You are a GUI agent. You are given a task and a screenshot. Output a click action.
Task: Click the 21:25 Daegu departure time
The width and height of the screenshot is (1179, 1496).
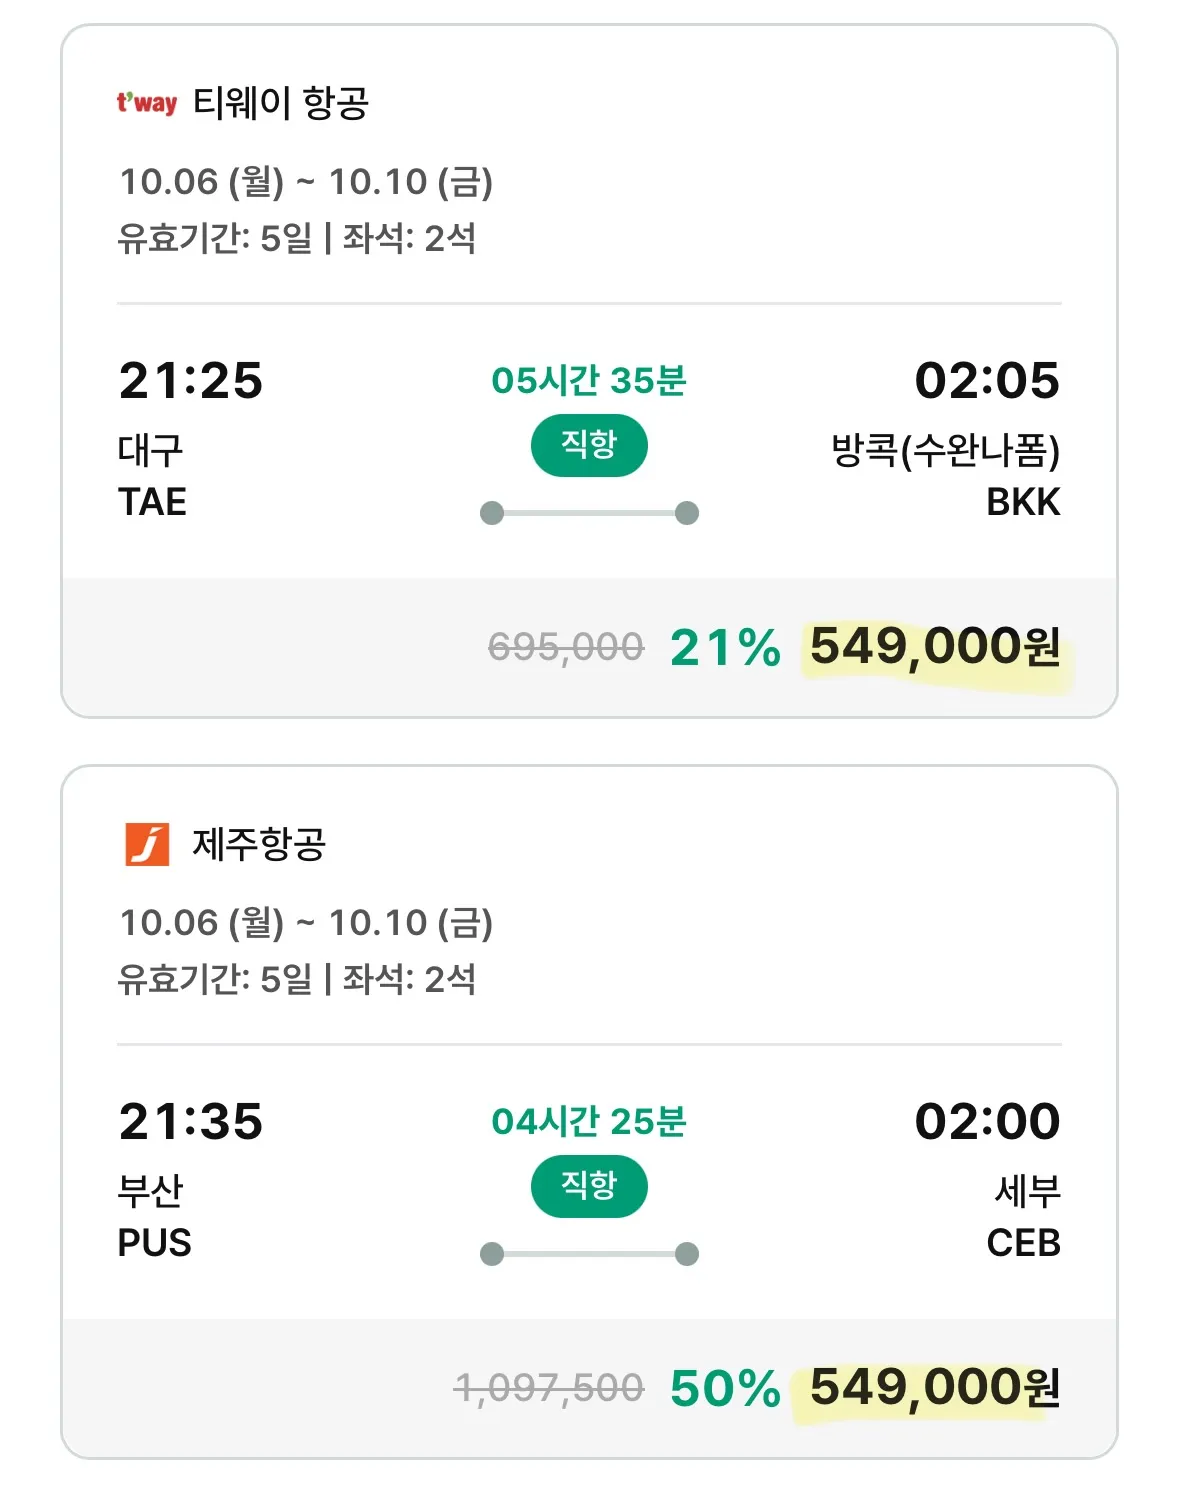click(191, 381)
